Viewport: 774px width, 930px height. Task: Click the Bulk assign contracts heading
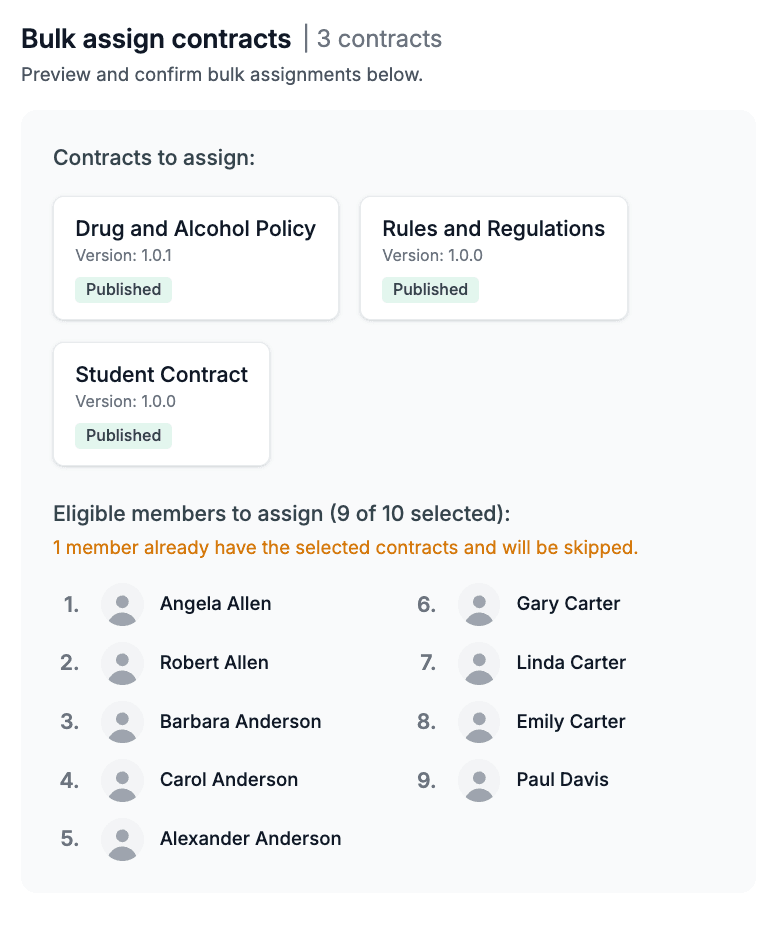tap(156, 39)
